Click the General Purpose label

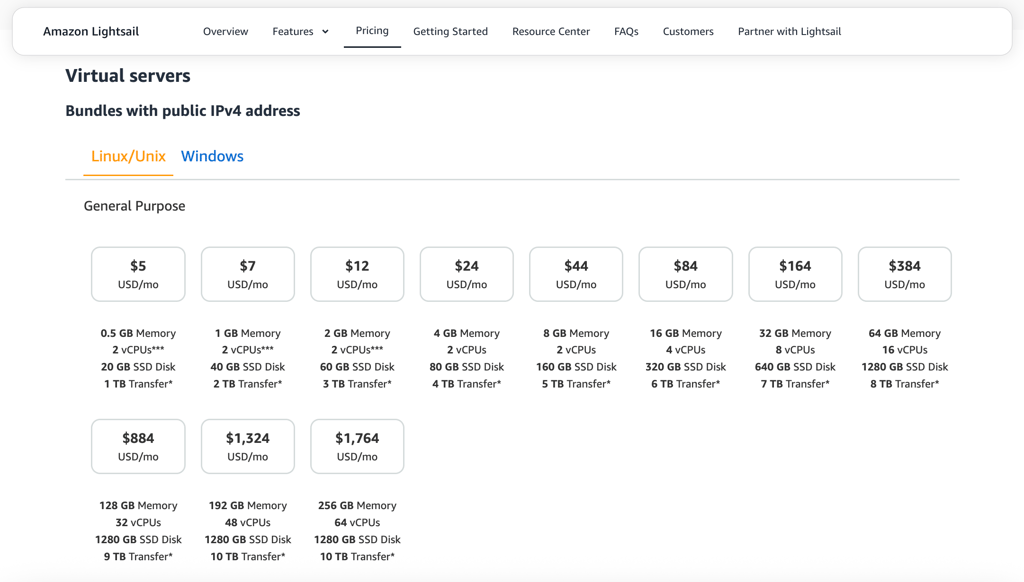click(135, 206)
